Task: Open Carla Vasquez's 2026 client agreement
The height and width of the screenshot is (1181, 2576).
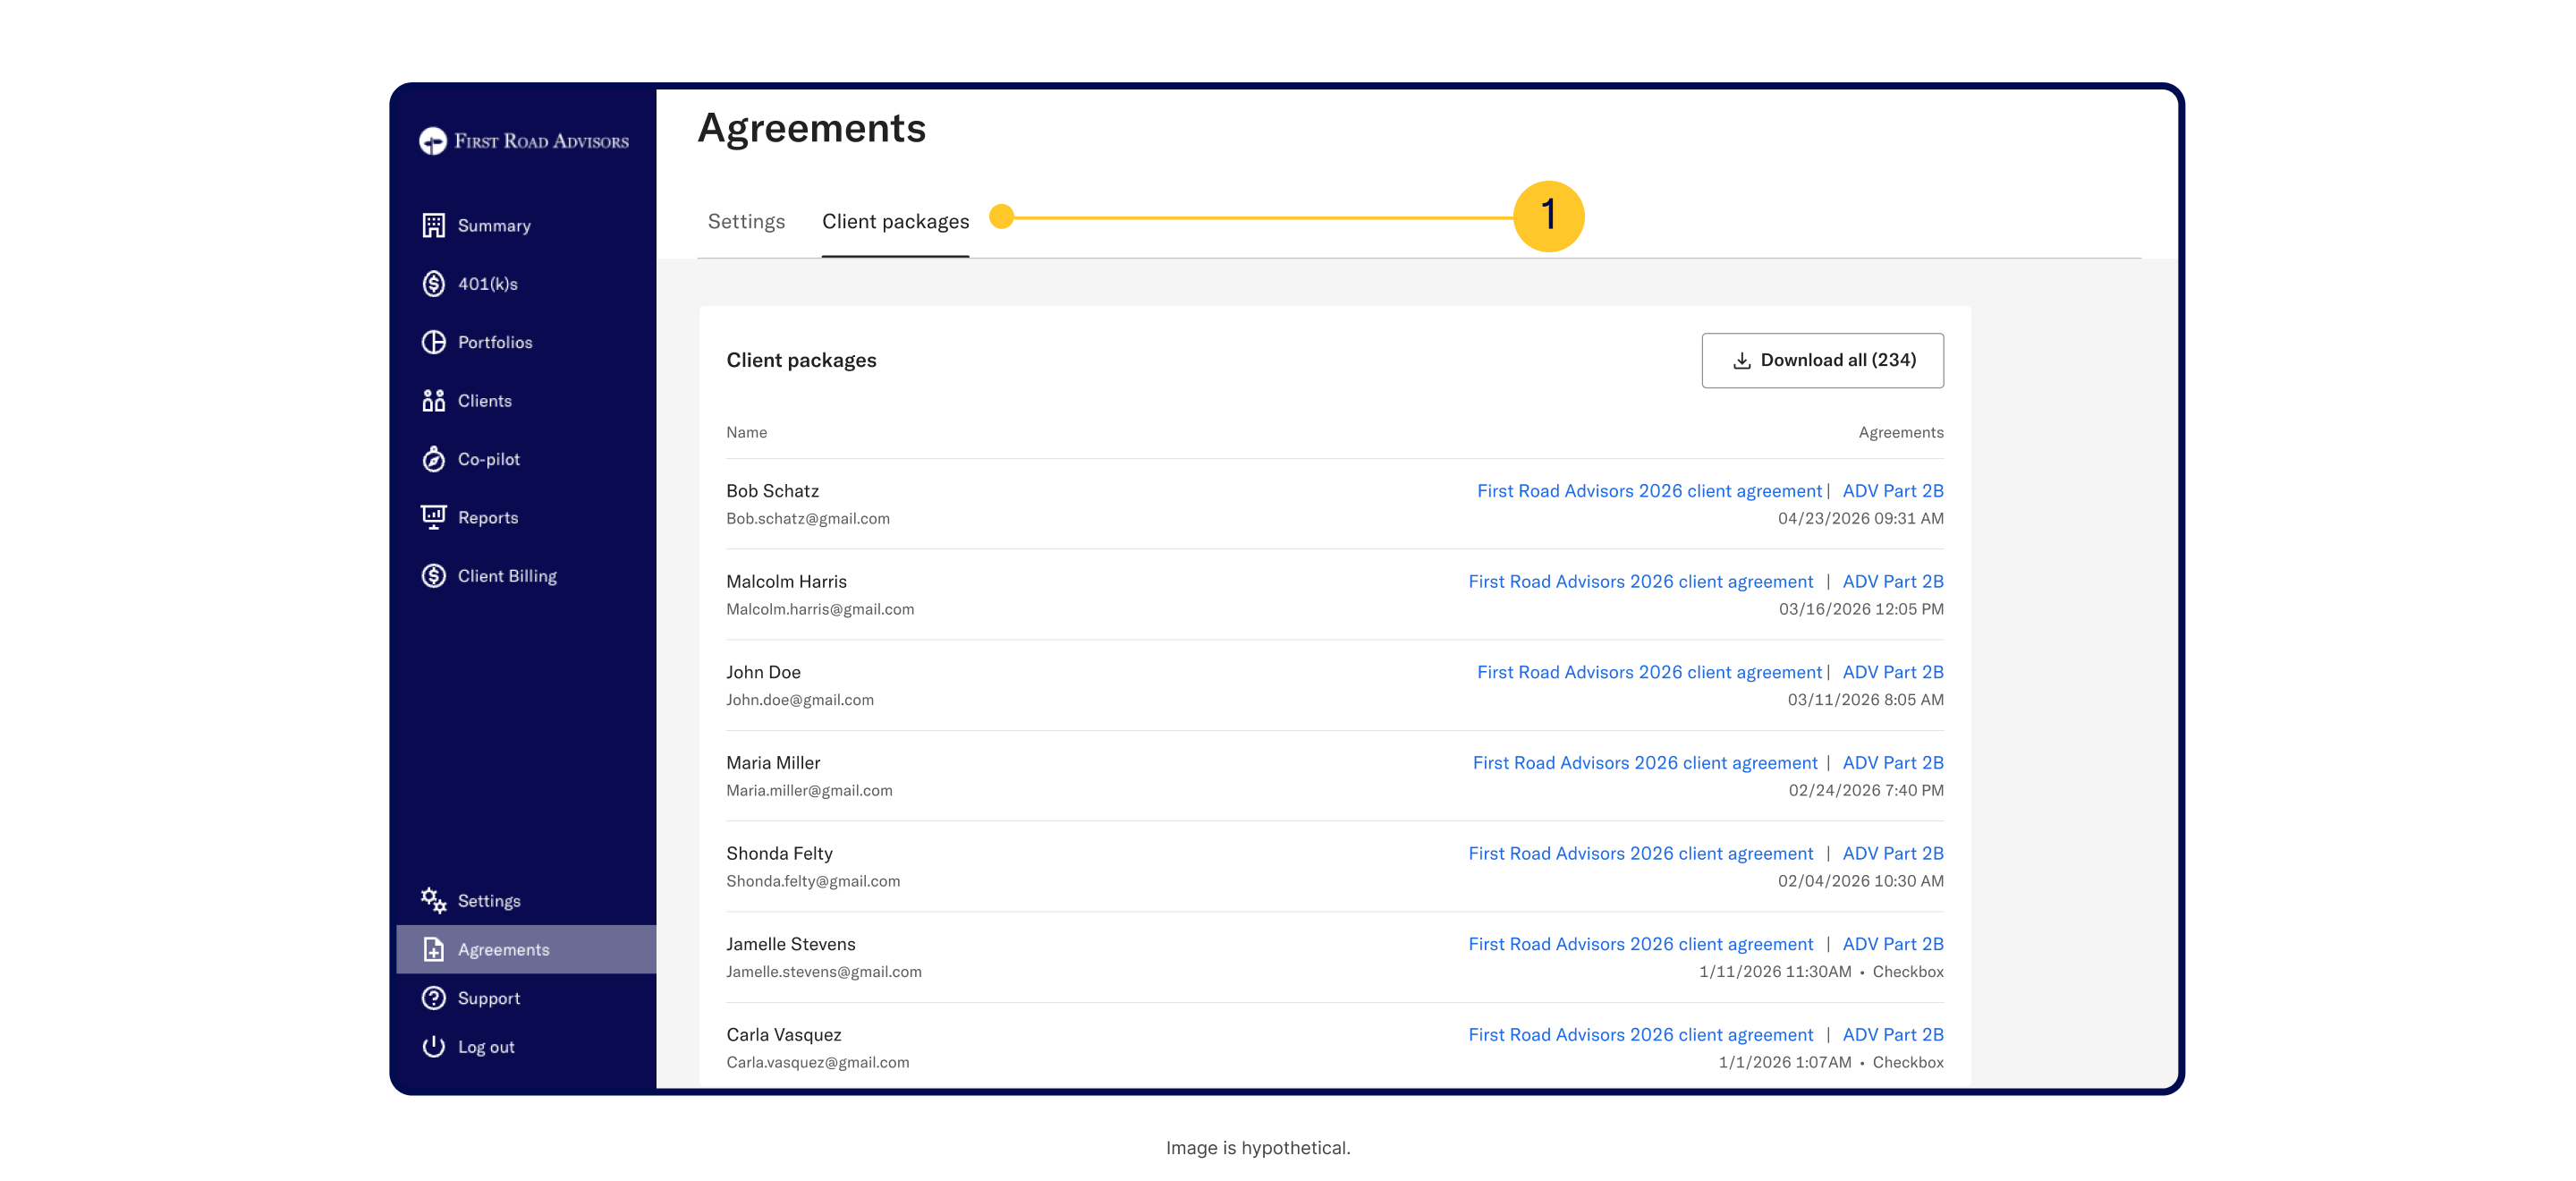Action: coord(1640,1035)
